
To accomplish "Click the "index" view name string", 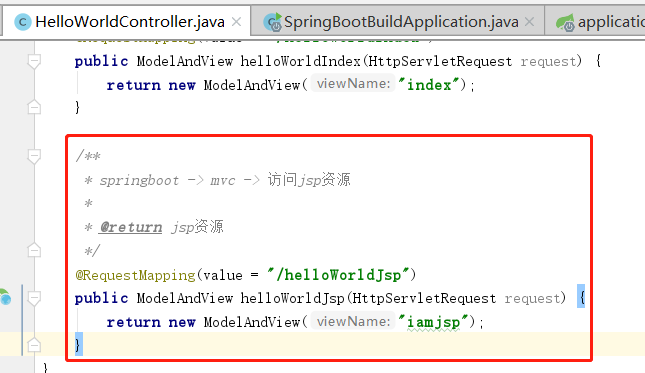I will [x=429, y=85].
